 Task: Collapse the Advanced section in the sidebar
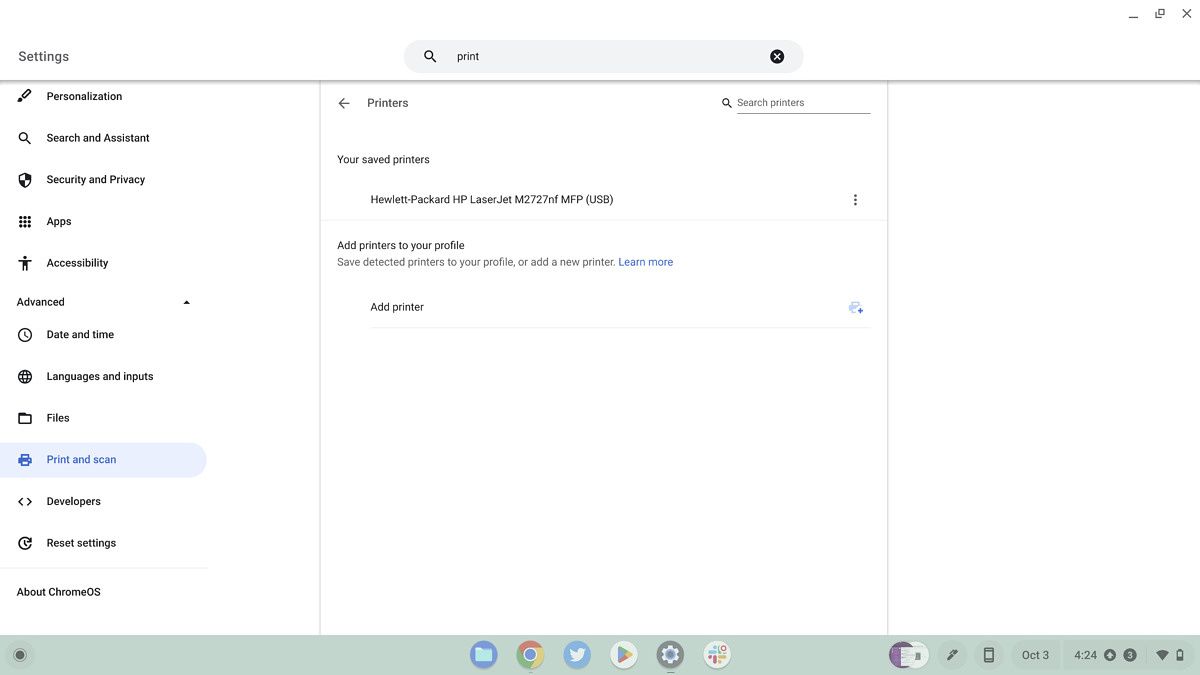[186, 301]
